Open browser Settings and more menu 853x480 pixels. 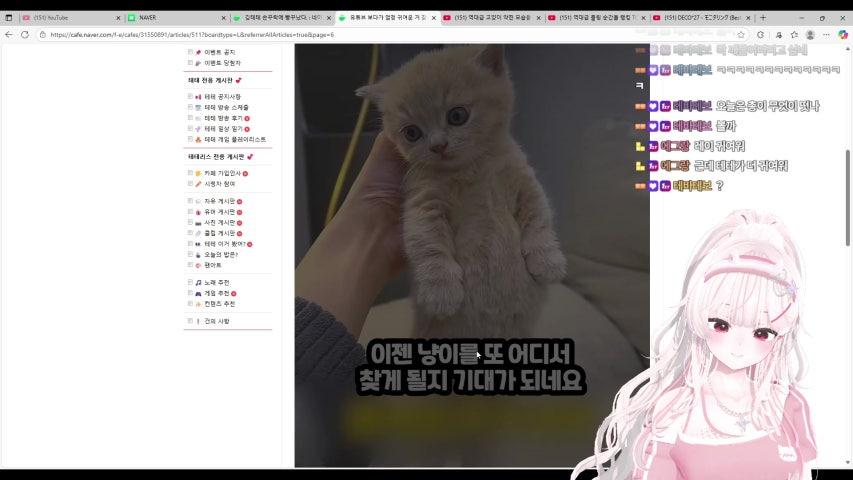826,34
